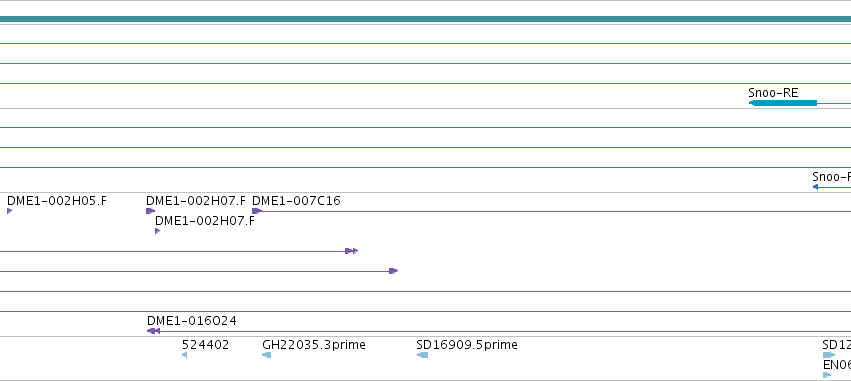Click the purple double-arrowhead glyph ending the long line

(x=352, y=251)
